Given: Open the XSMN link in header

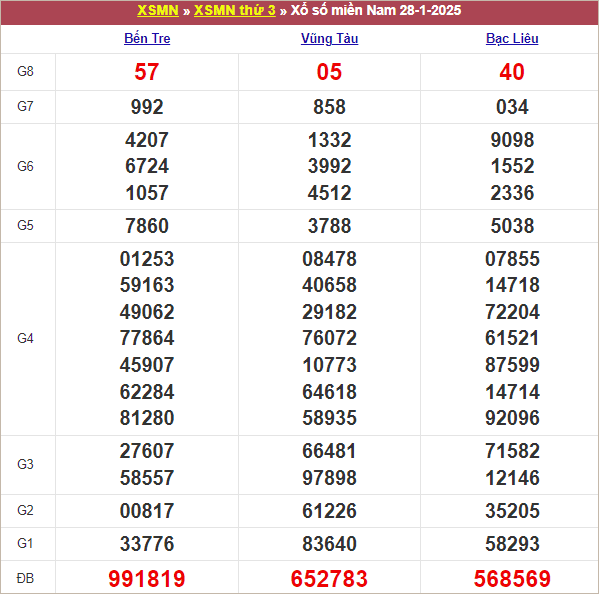Looking at the screenshot, I should point(158,10).
